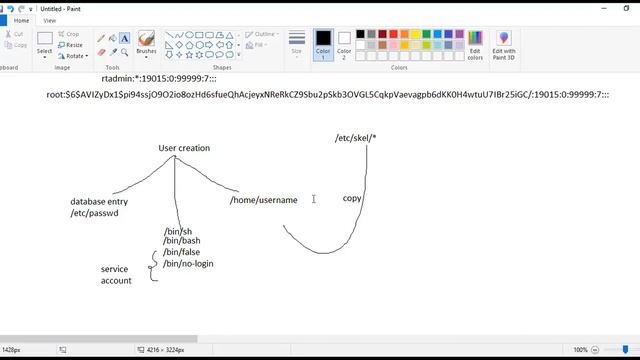The width and height of the screenshot is (640, 360).
Task: Pick the purple color swatch
Action: (460, 34)
